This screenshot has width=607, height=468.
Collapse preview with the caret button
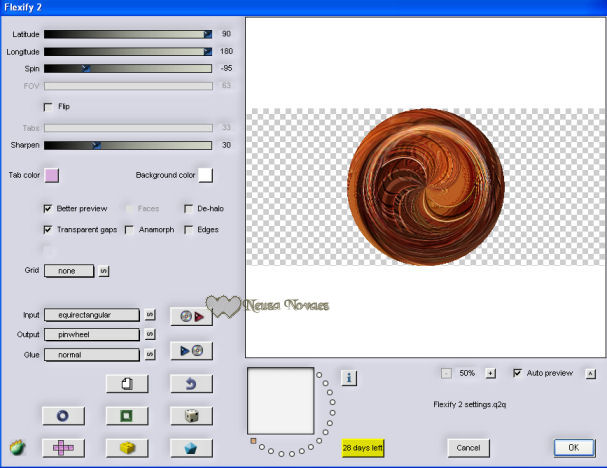pyautogui.click(x=590, y=374)
